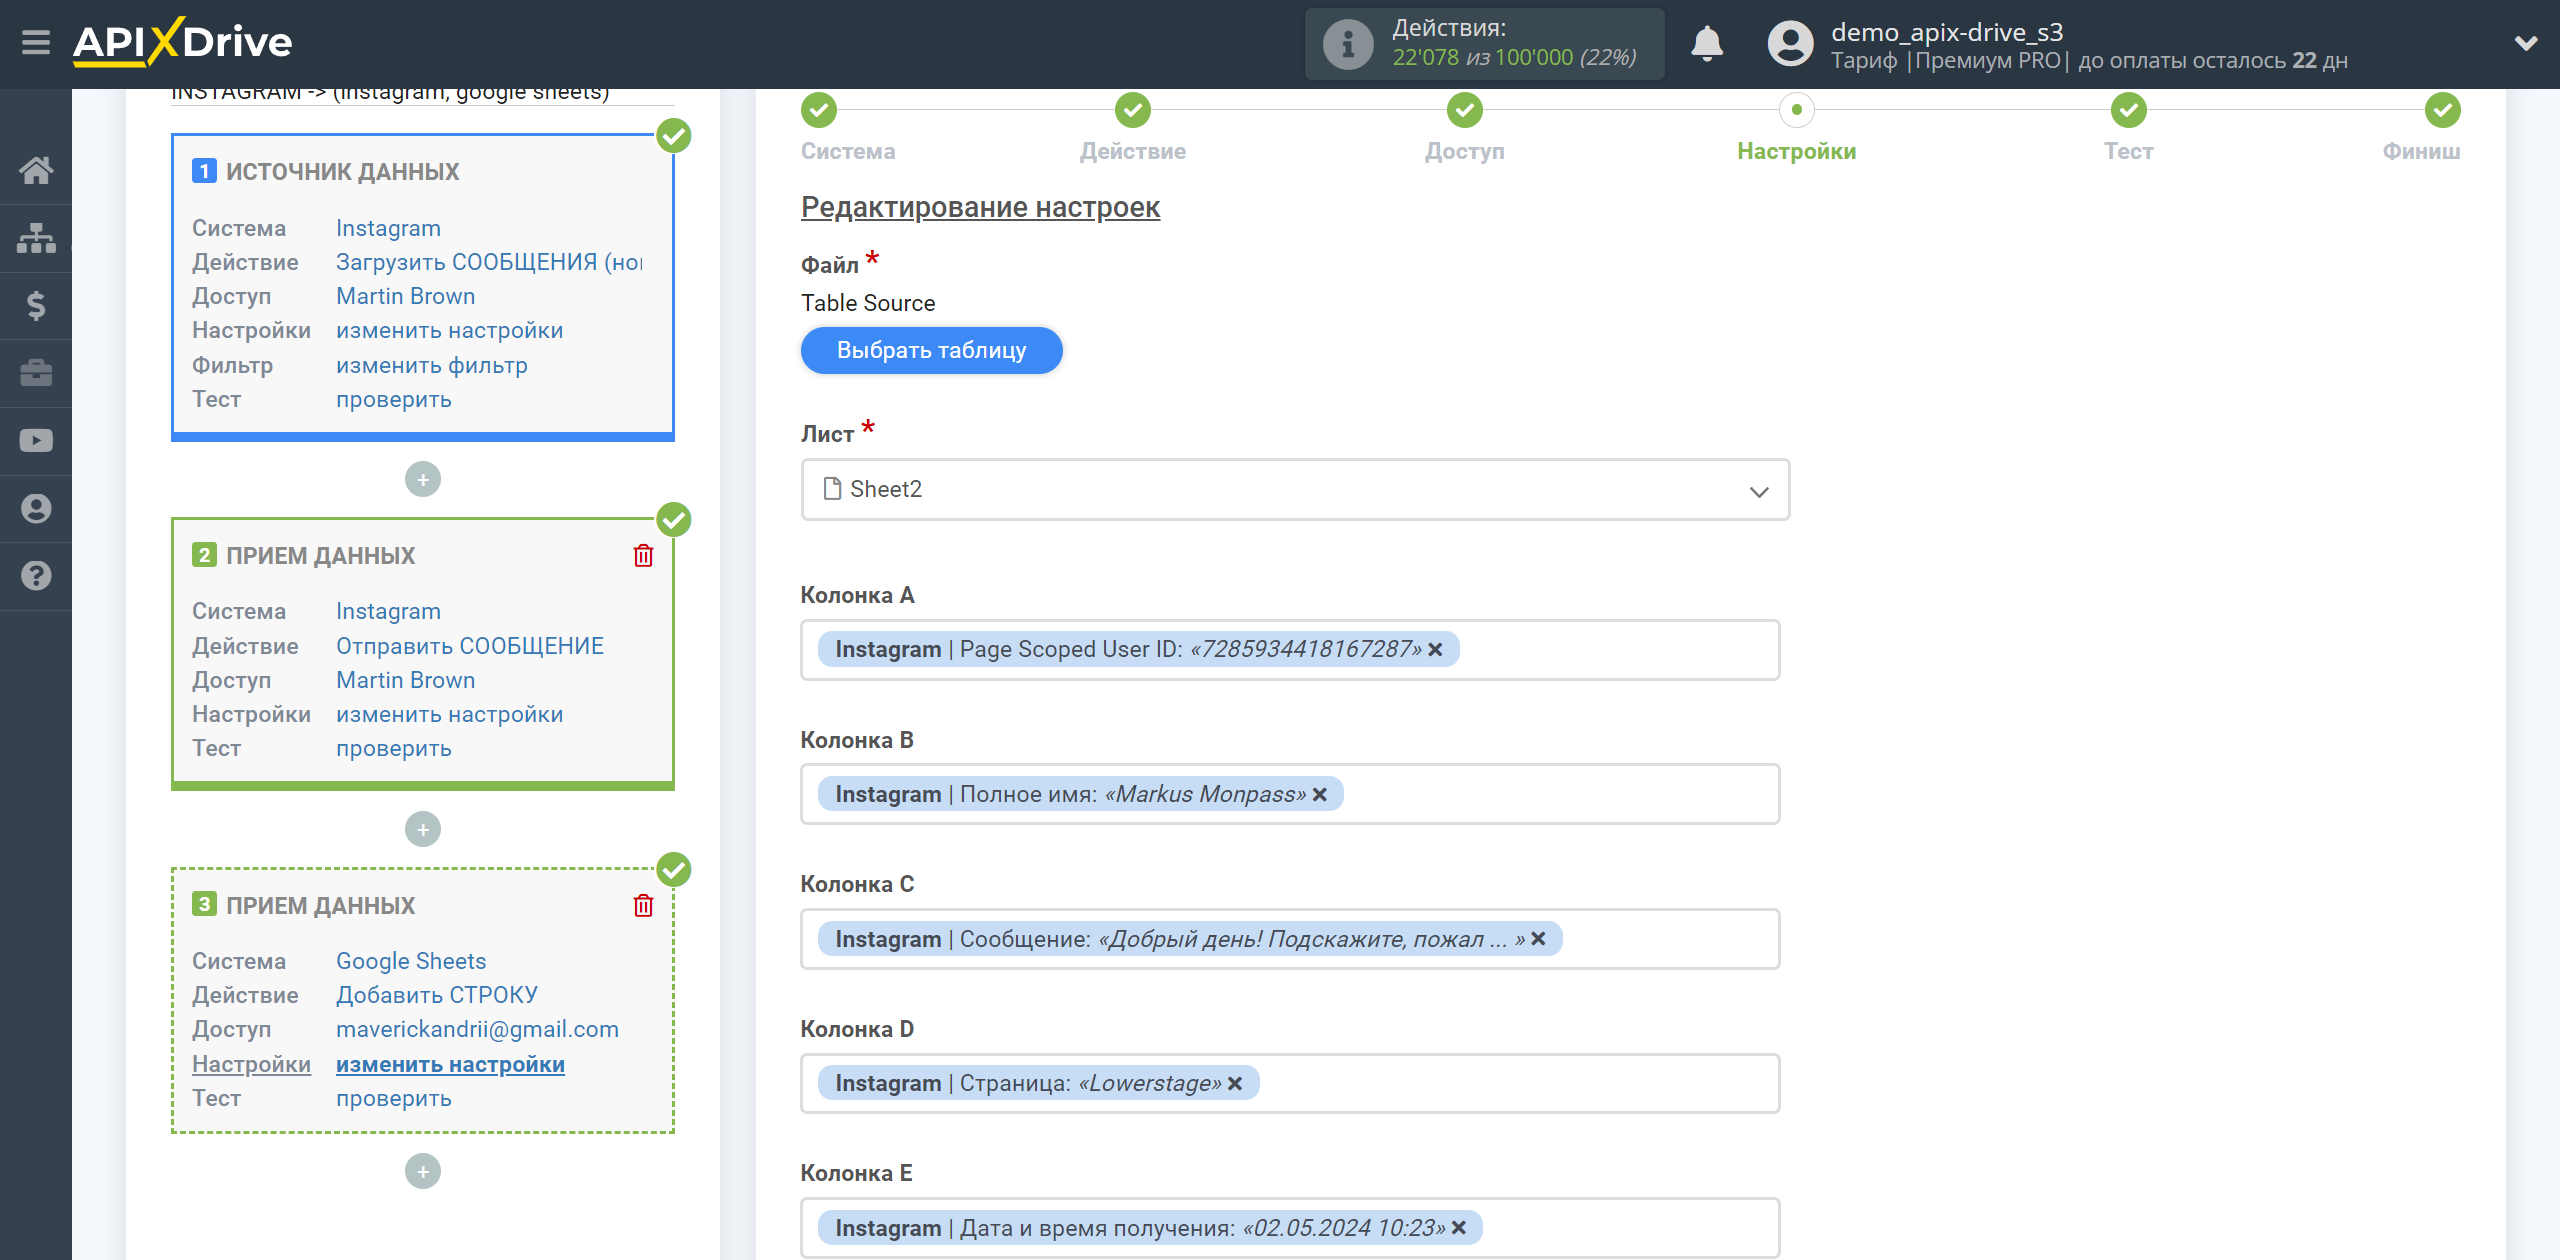Open Martin Brown access in source block

(x=405, y=297)
